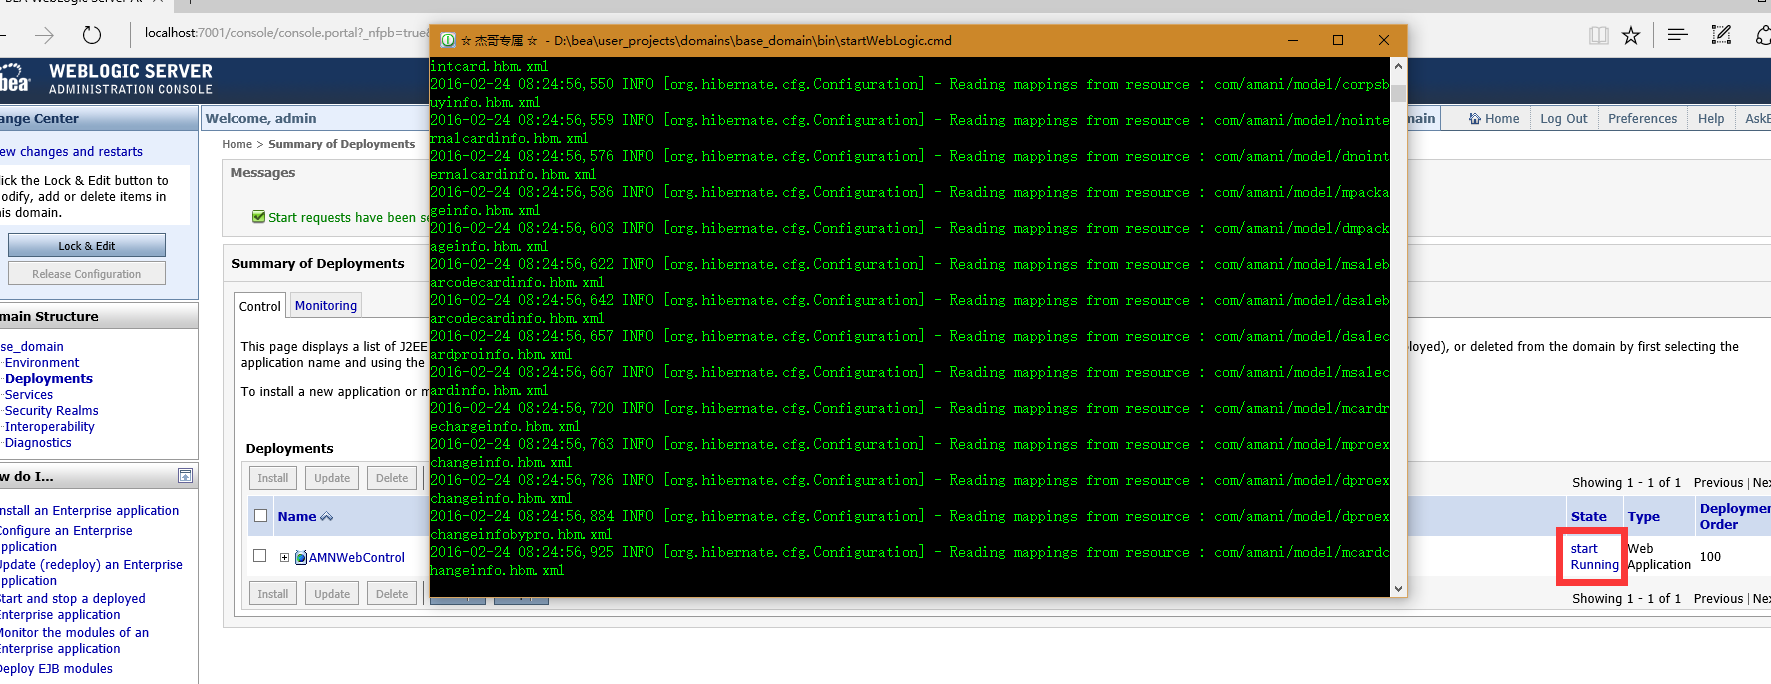Open the base_domain tree node
Viewport: 1771px width, 684px height.
pos(32,347)
